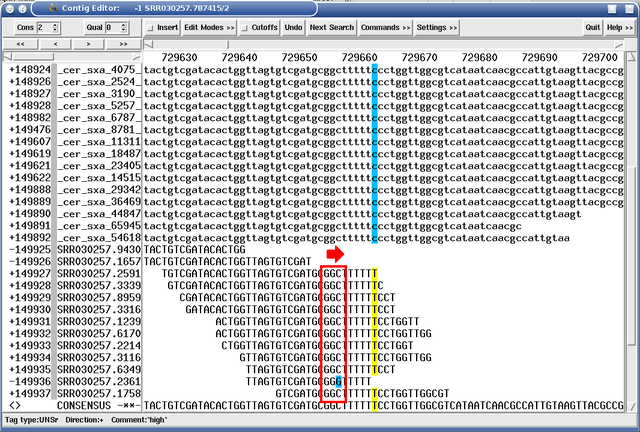Decrease the Cons value with down arrow
The height and width of the screenshot is (432, 640).
tap(55, 31)
